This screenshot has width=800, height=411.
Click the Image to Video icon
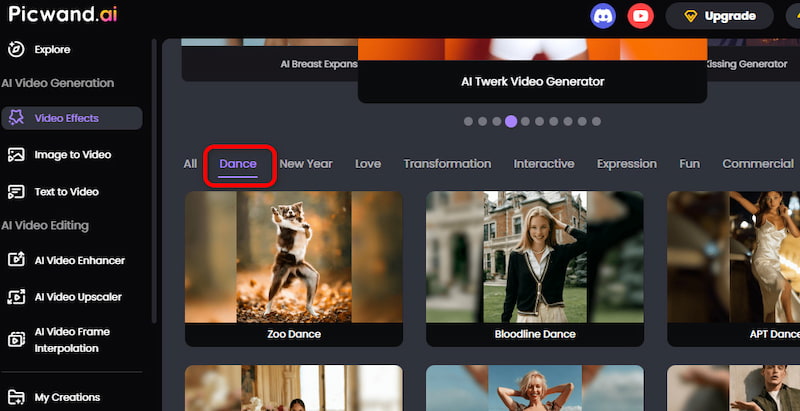[16, 155]
